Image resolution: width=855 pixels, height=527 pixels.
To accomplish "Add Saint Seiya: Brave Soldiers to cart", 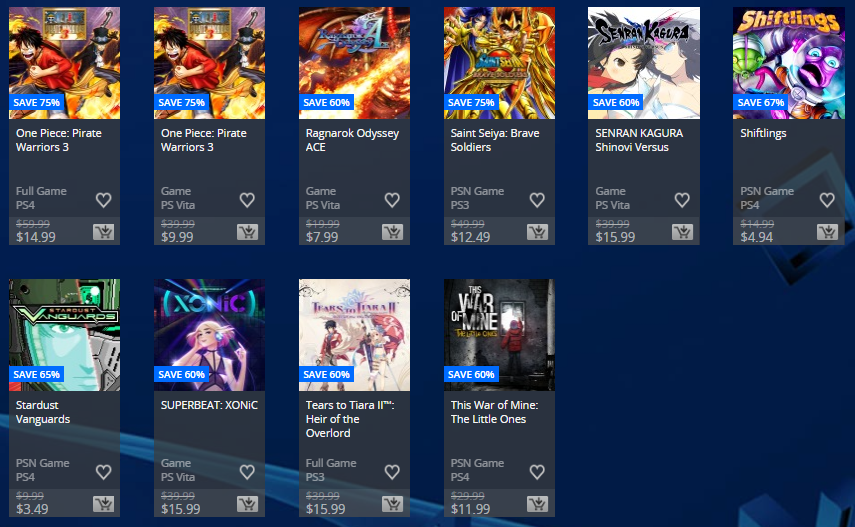I will point(538,232).
